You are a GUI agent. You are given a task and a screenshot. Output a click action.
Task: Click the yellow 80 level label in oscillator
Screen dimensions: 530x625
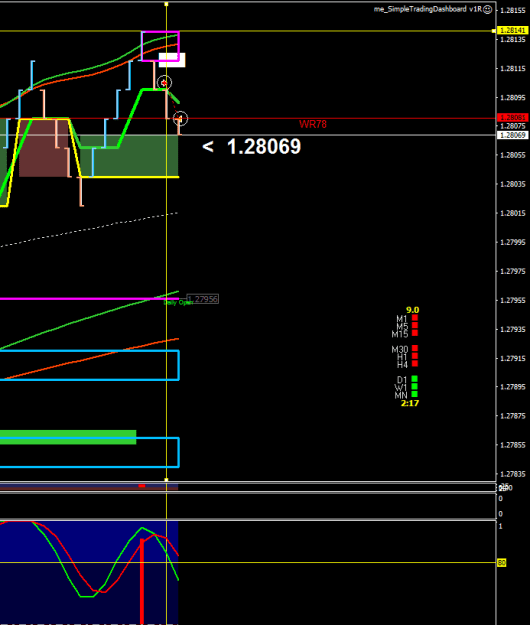point(501,563)
